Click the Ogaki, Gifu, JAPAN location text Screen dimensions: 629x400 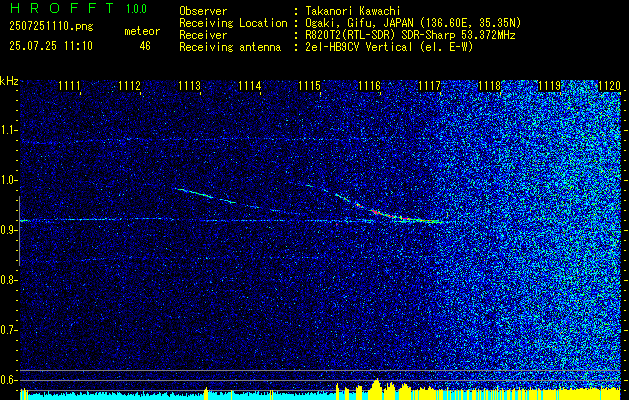[x=411, y=23]
